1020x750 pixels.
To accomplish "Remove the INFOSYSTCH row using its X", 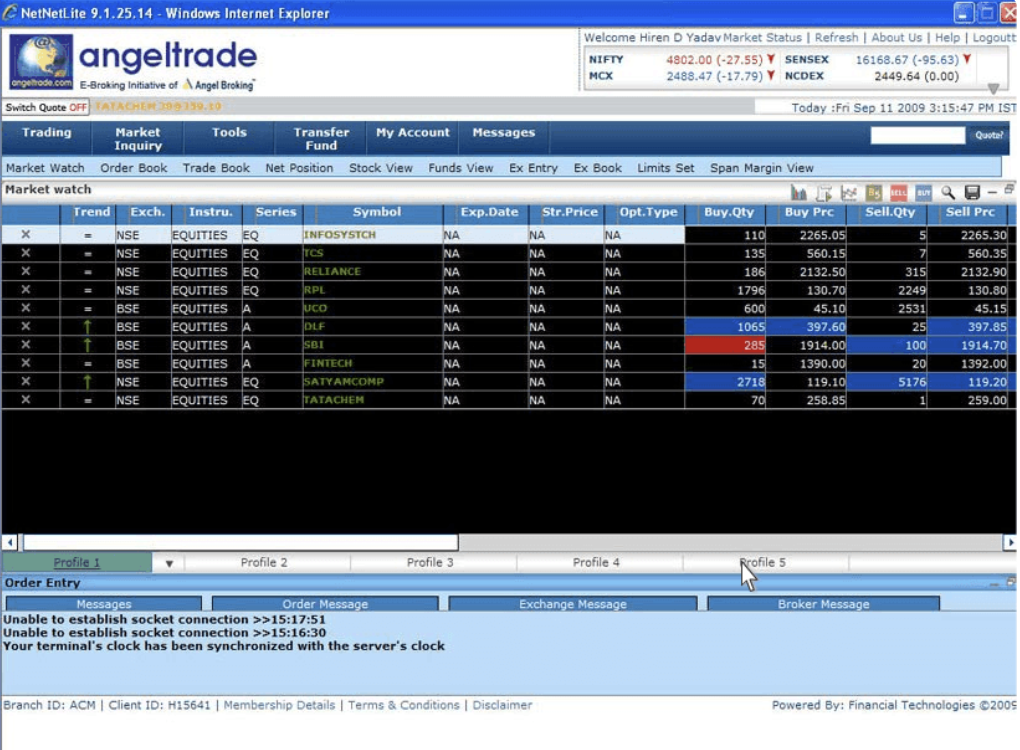I will pyautogui.click(x=26, y=235).
